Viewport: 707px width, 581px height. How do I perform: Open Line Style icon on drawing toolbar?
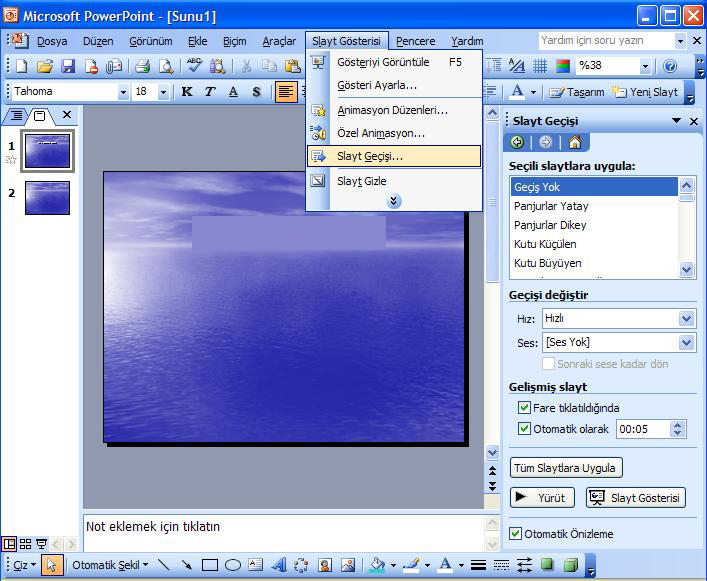point(478,565)
